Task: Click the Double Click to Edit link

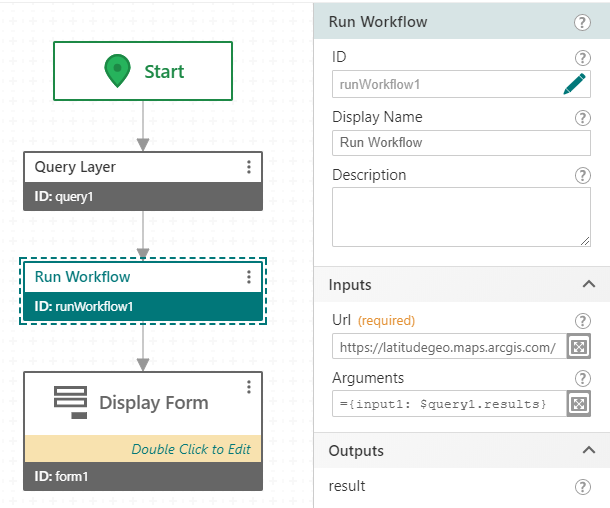Action: 192,449
